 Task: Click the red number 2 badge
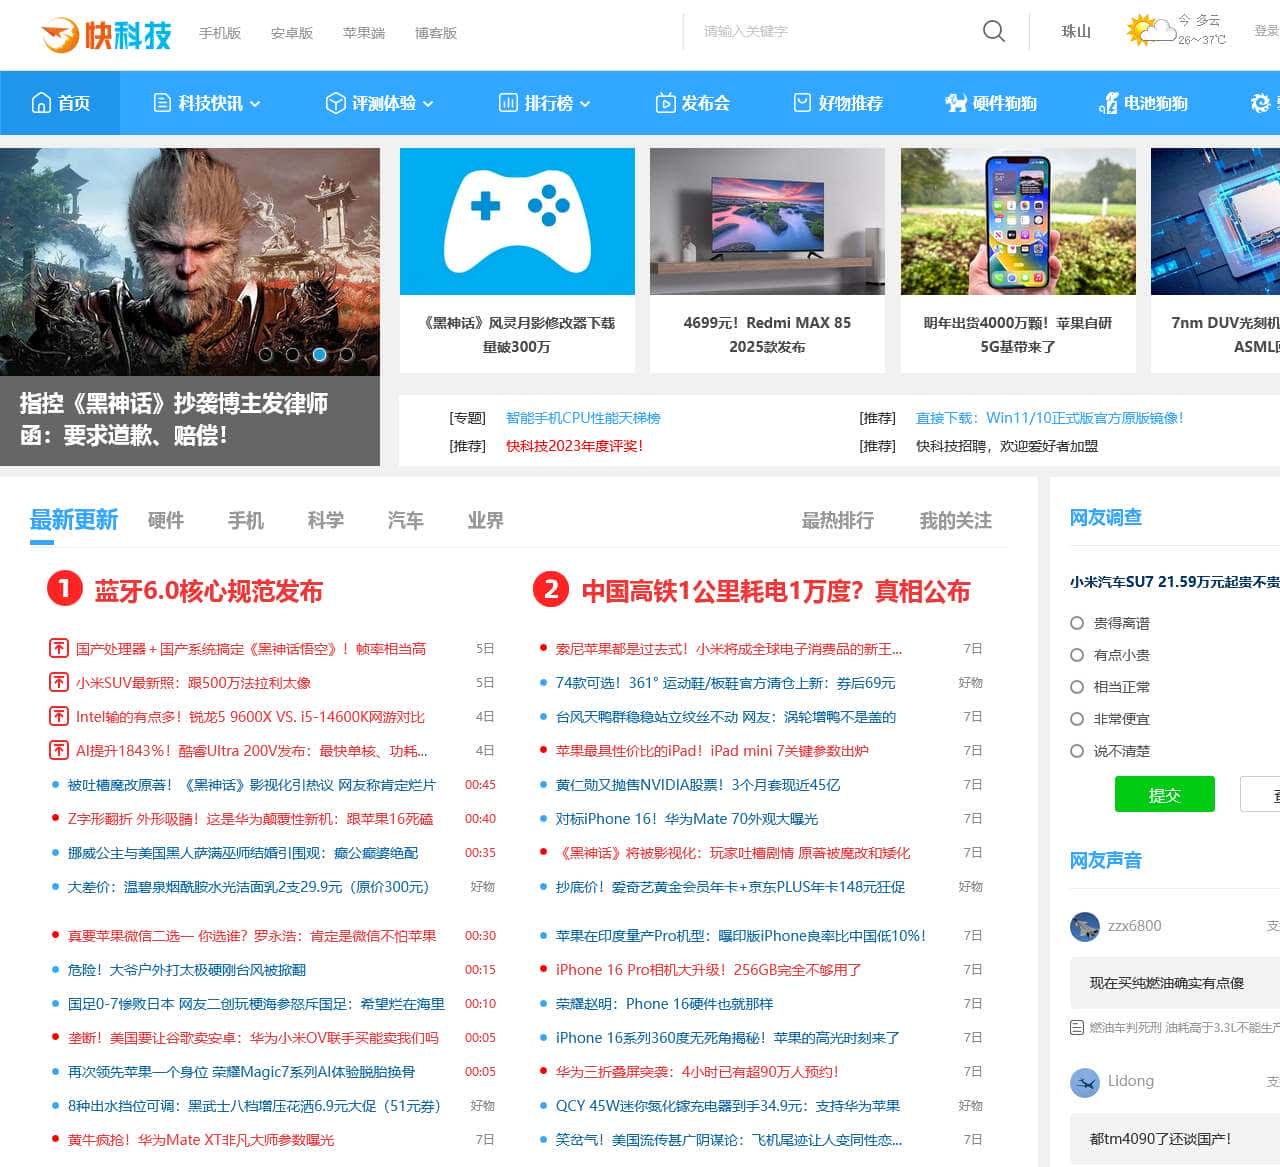(551, 589)
